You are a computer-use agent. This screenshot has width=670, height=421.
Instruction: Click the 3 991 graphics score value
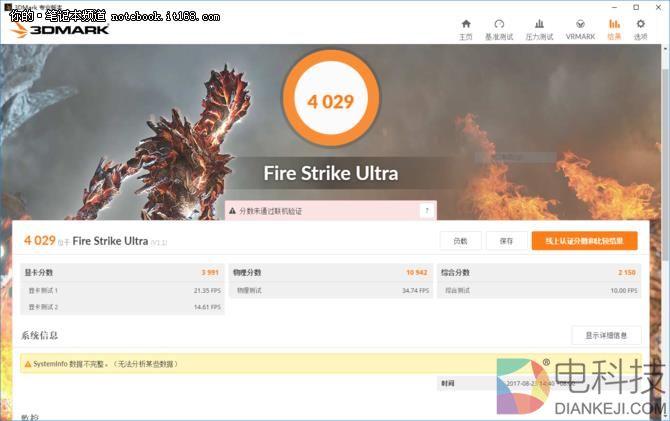point(210,272)
